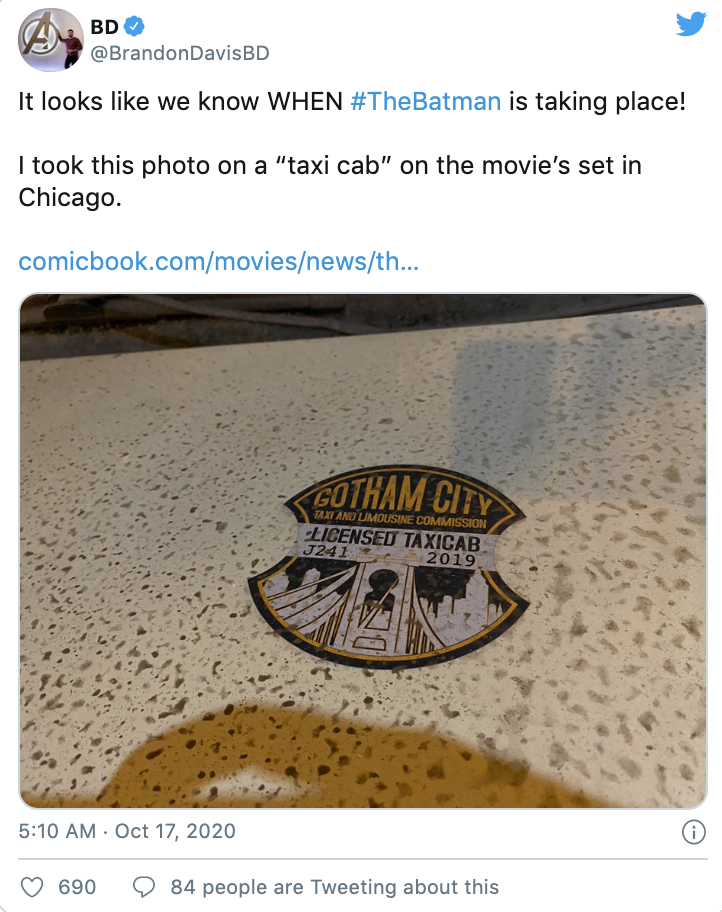Open the Oct 17, 2020 date
Viewport: 722px width, 912px height.
click(x=175, y=831)
